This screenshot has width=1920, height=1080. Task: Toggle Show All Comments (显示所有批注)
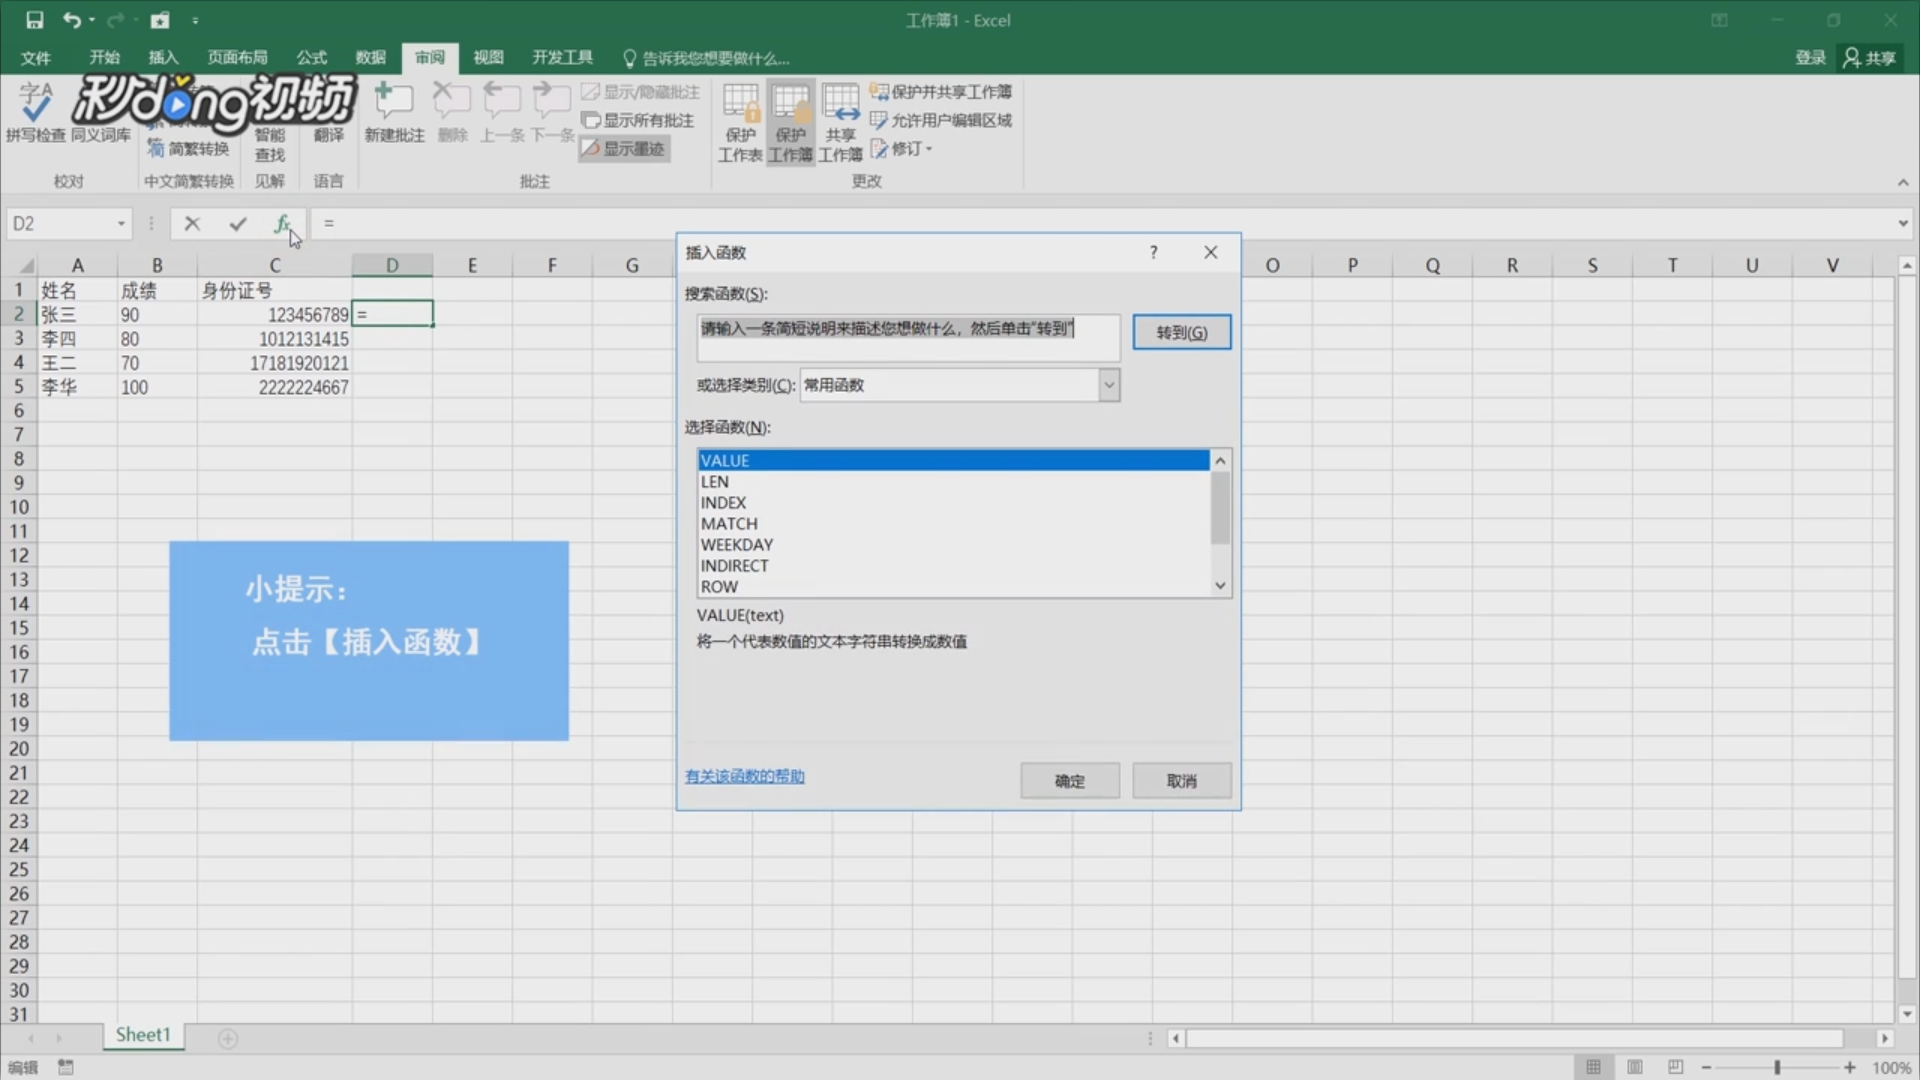point(638,121)
